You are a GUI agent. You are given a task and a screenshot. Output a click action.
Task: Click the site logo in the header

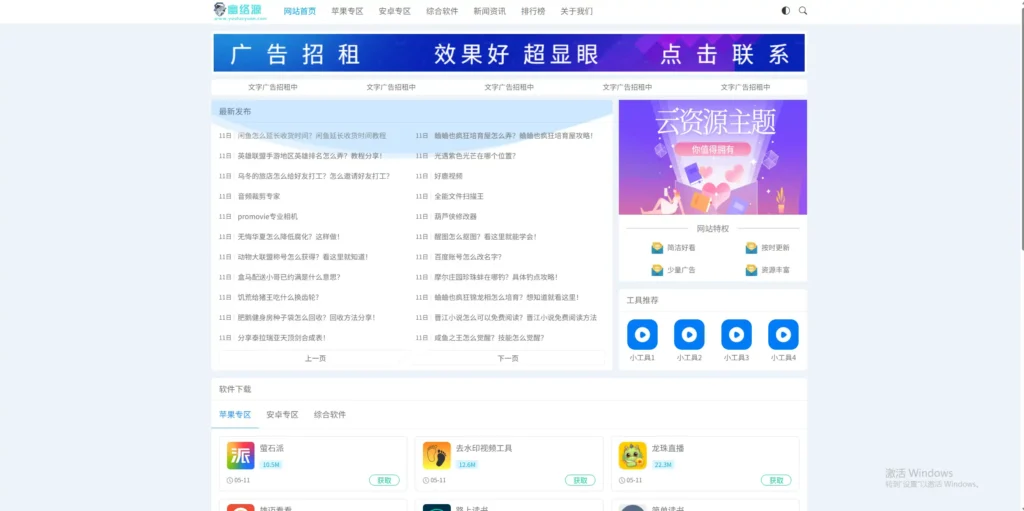coord(240,11)
